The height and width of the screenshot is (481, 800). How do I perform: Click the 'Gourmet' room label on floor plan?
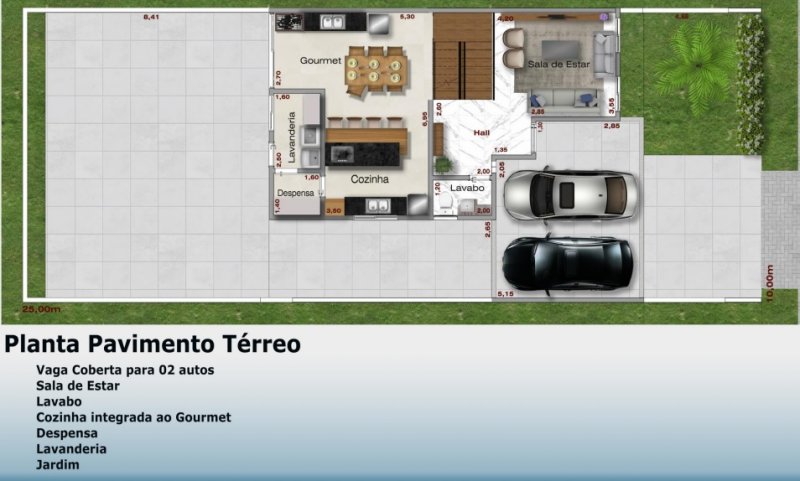[321, 61]
